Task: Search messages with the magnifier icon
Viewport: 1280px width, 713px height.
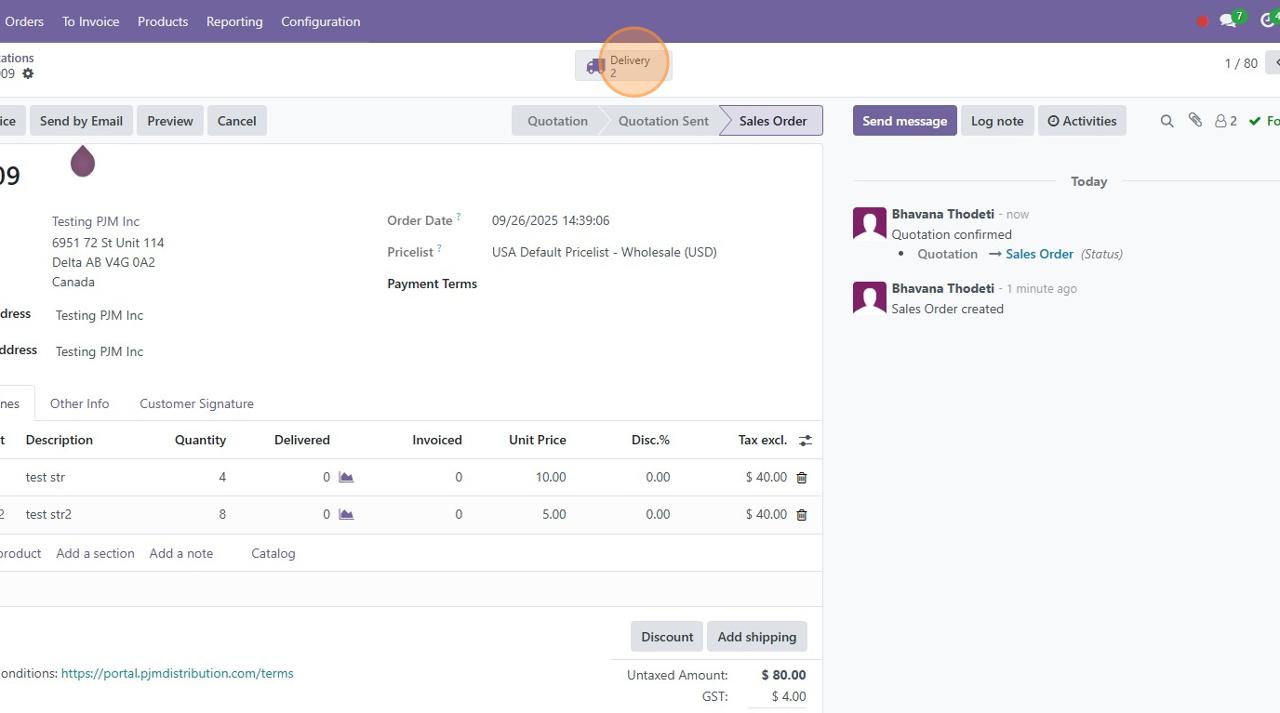Action: 1166,121
